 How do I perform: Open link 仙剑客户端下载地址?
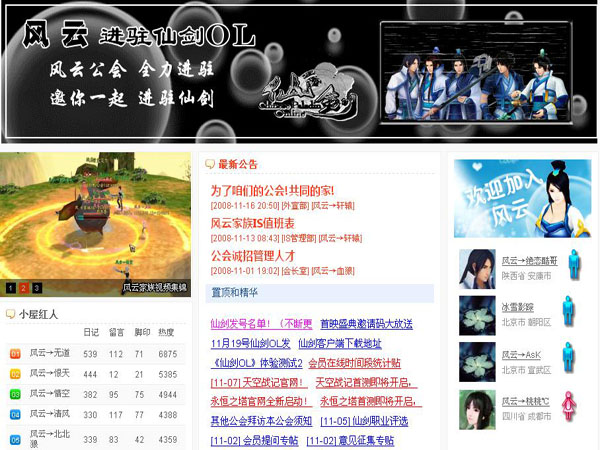coord(340,343)
